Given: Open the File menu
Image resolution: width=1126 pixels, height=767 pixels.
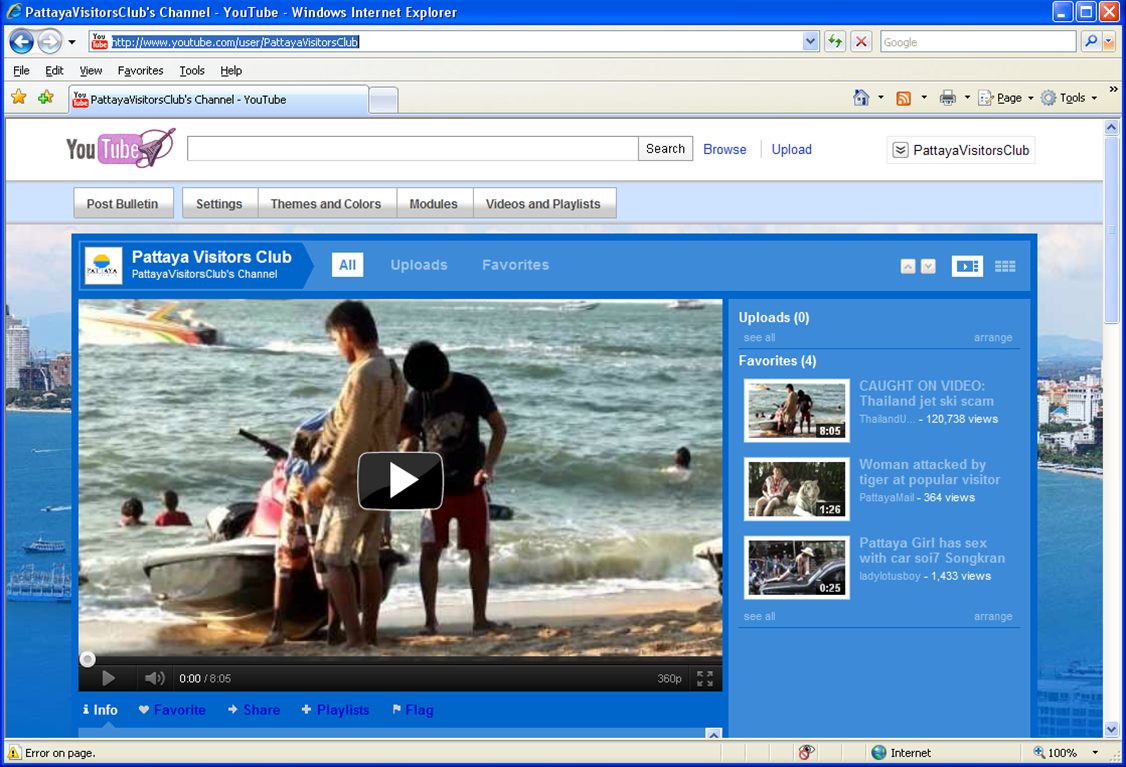Looking at the screenshot, I should [x=22, y=70].
